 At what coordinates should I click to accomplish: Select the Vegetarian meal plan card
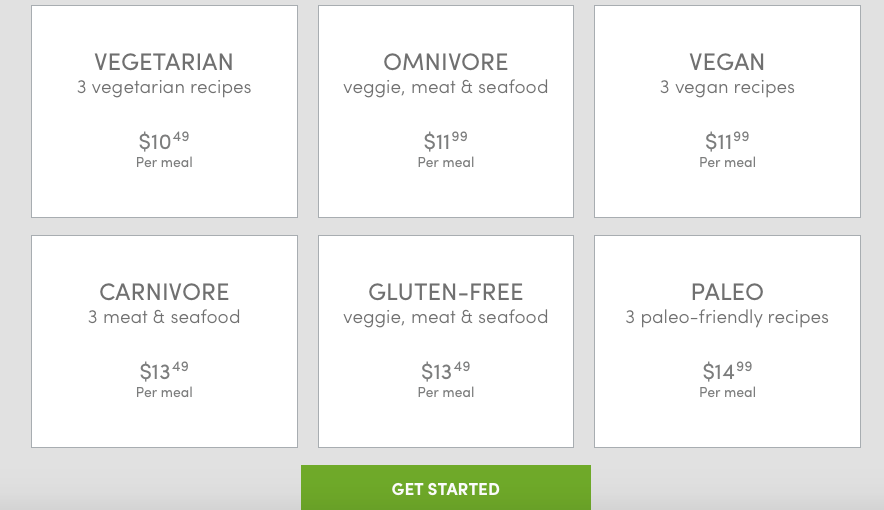[164, 111]
